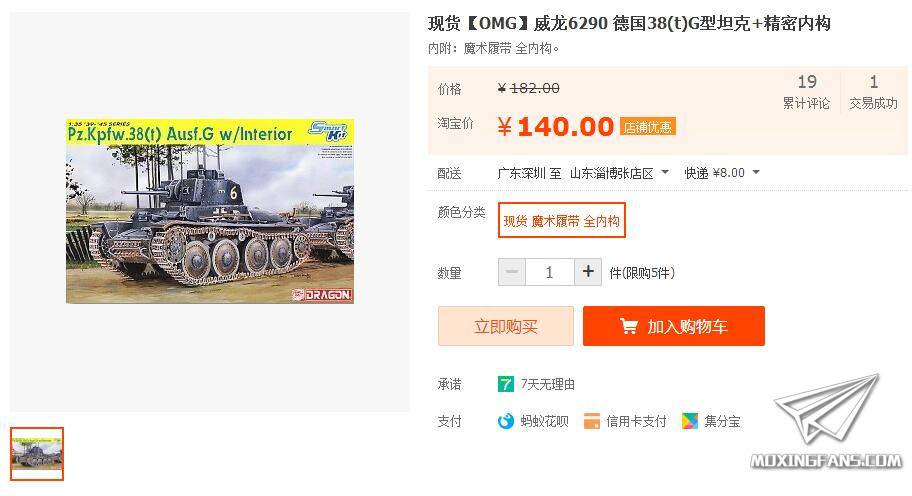Select the small product thumbnail below image
The width and height of the screenshot is (912, 496).
pyautogui.click(x=37, y=454)
